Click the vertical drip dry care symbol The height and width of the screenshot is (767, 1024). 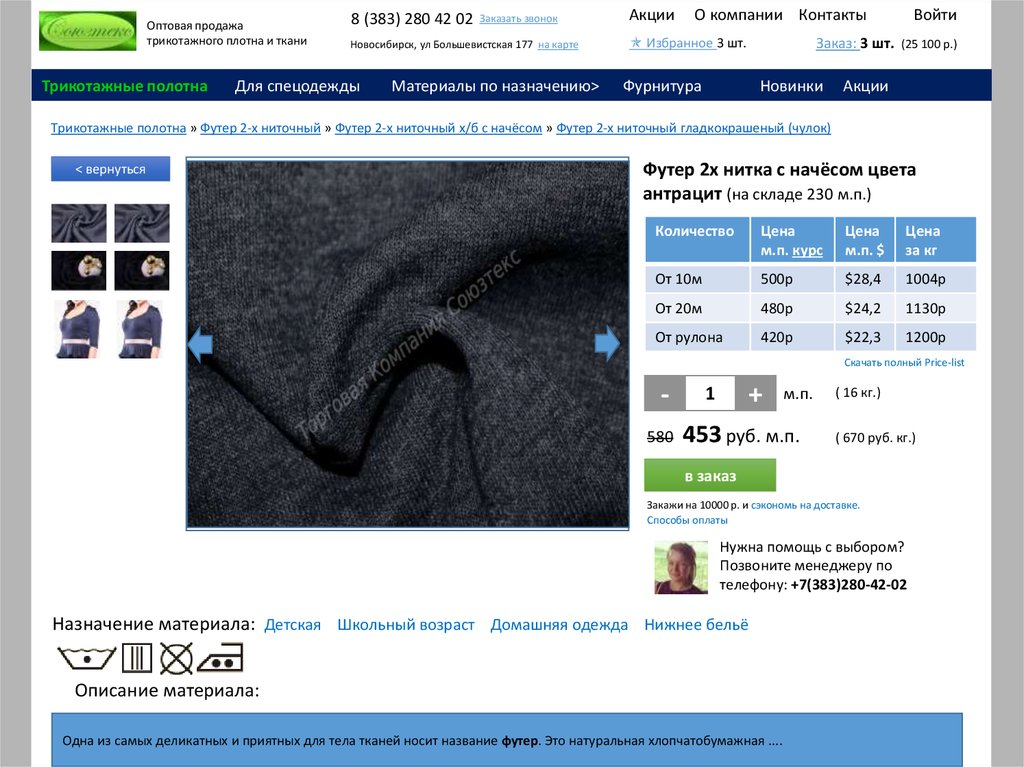pyautogui.click(x=135, y=657)
